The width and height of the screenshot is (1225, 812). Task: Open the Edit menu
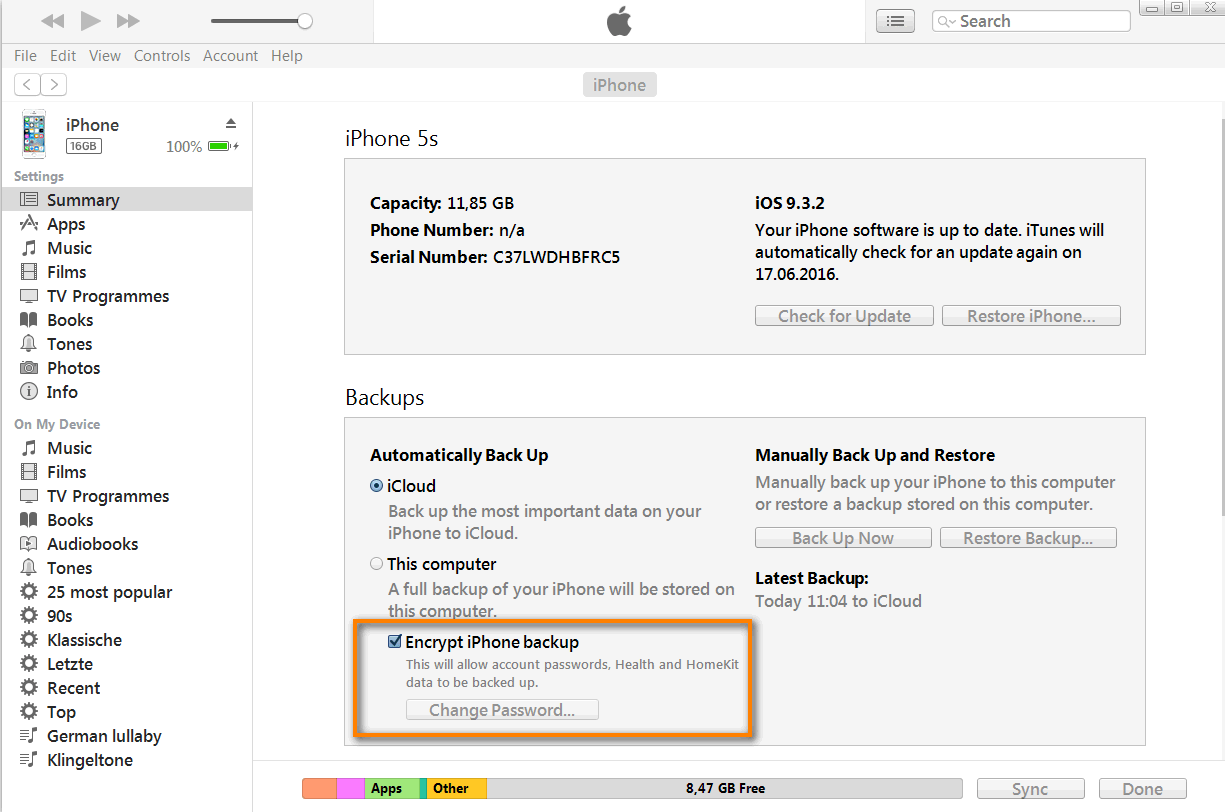click(63, 56)
